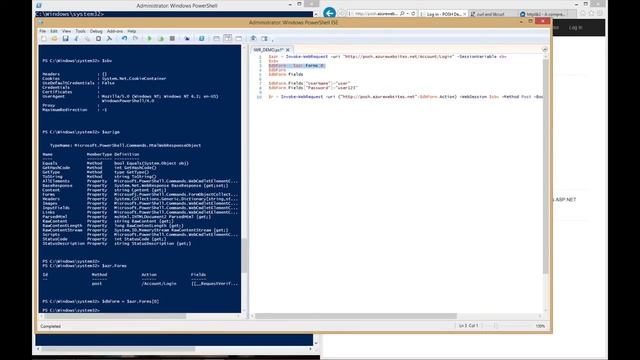Click the browser address bar search icon
The image size is (640, 360).
click(x=402, y=14)
